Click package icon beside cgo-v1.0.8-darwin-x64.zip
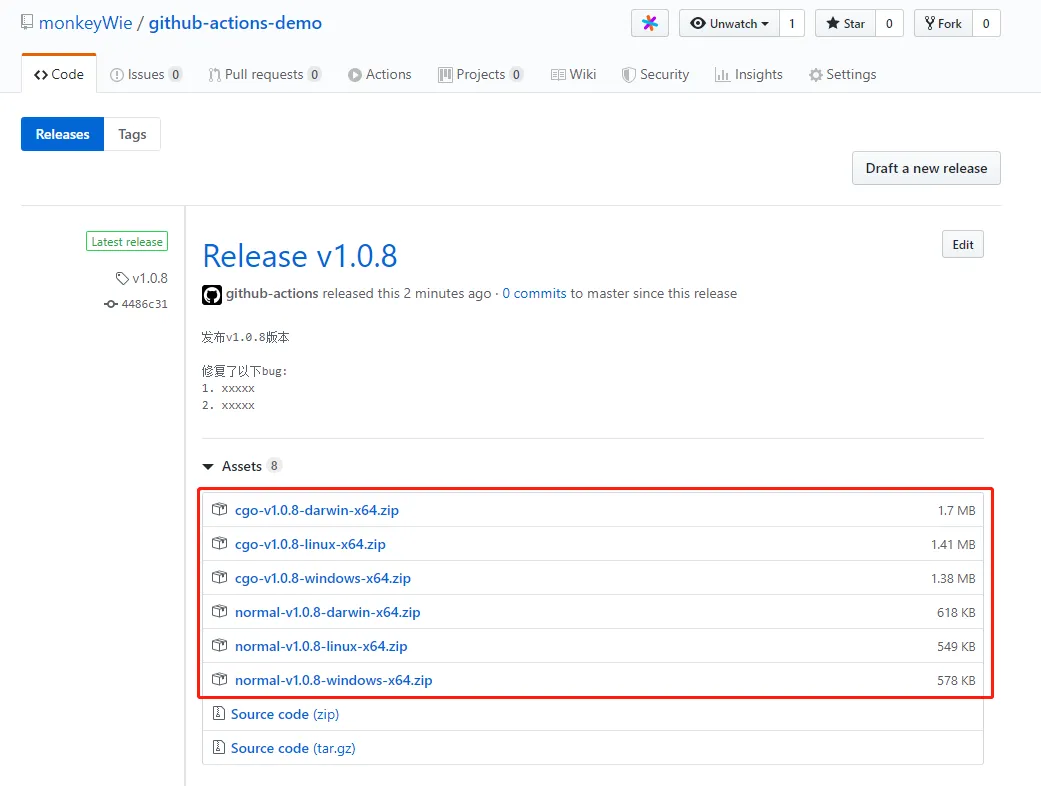Viewport: 1041px width, 786px height. (x=219, y=510)
